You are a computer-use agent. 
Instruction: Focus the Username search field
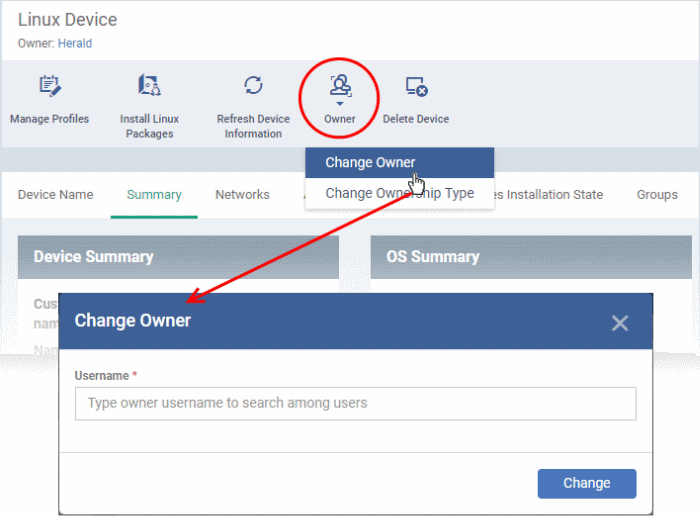coord(355,404)
